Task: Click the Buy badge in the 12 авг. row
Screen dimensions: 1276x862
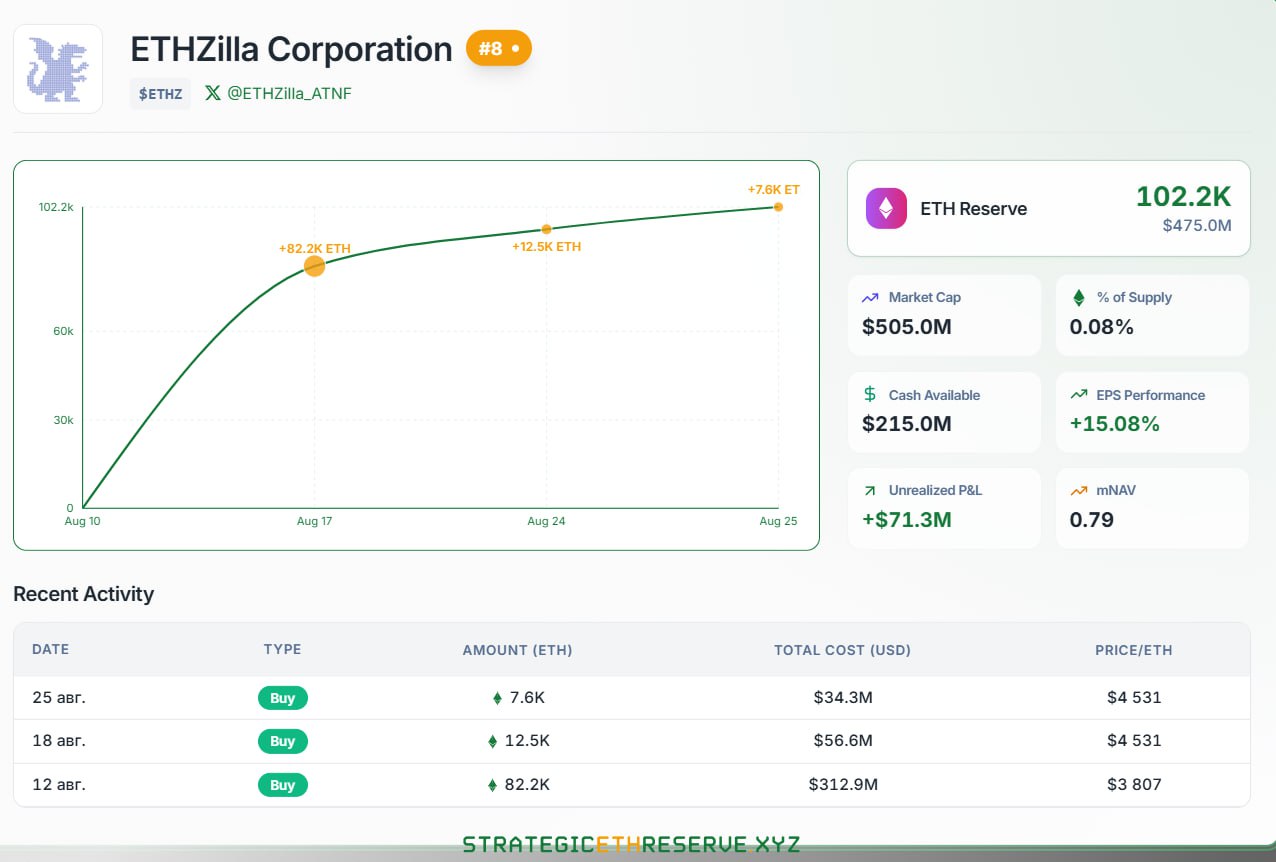Action: click(x=283, y=785)
